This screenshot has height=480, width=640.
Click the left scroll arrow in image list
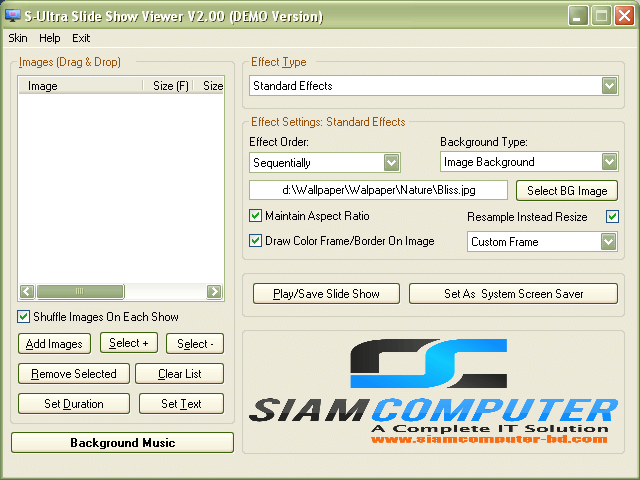26,292
